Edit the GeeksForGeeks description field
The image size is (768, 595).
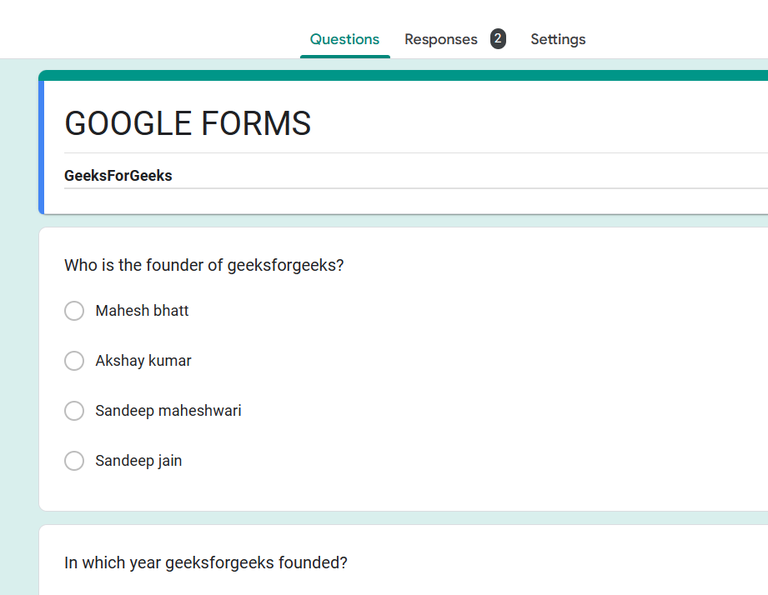(x=415, y=175)
